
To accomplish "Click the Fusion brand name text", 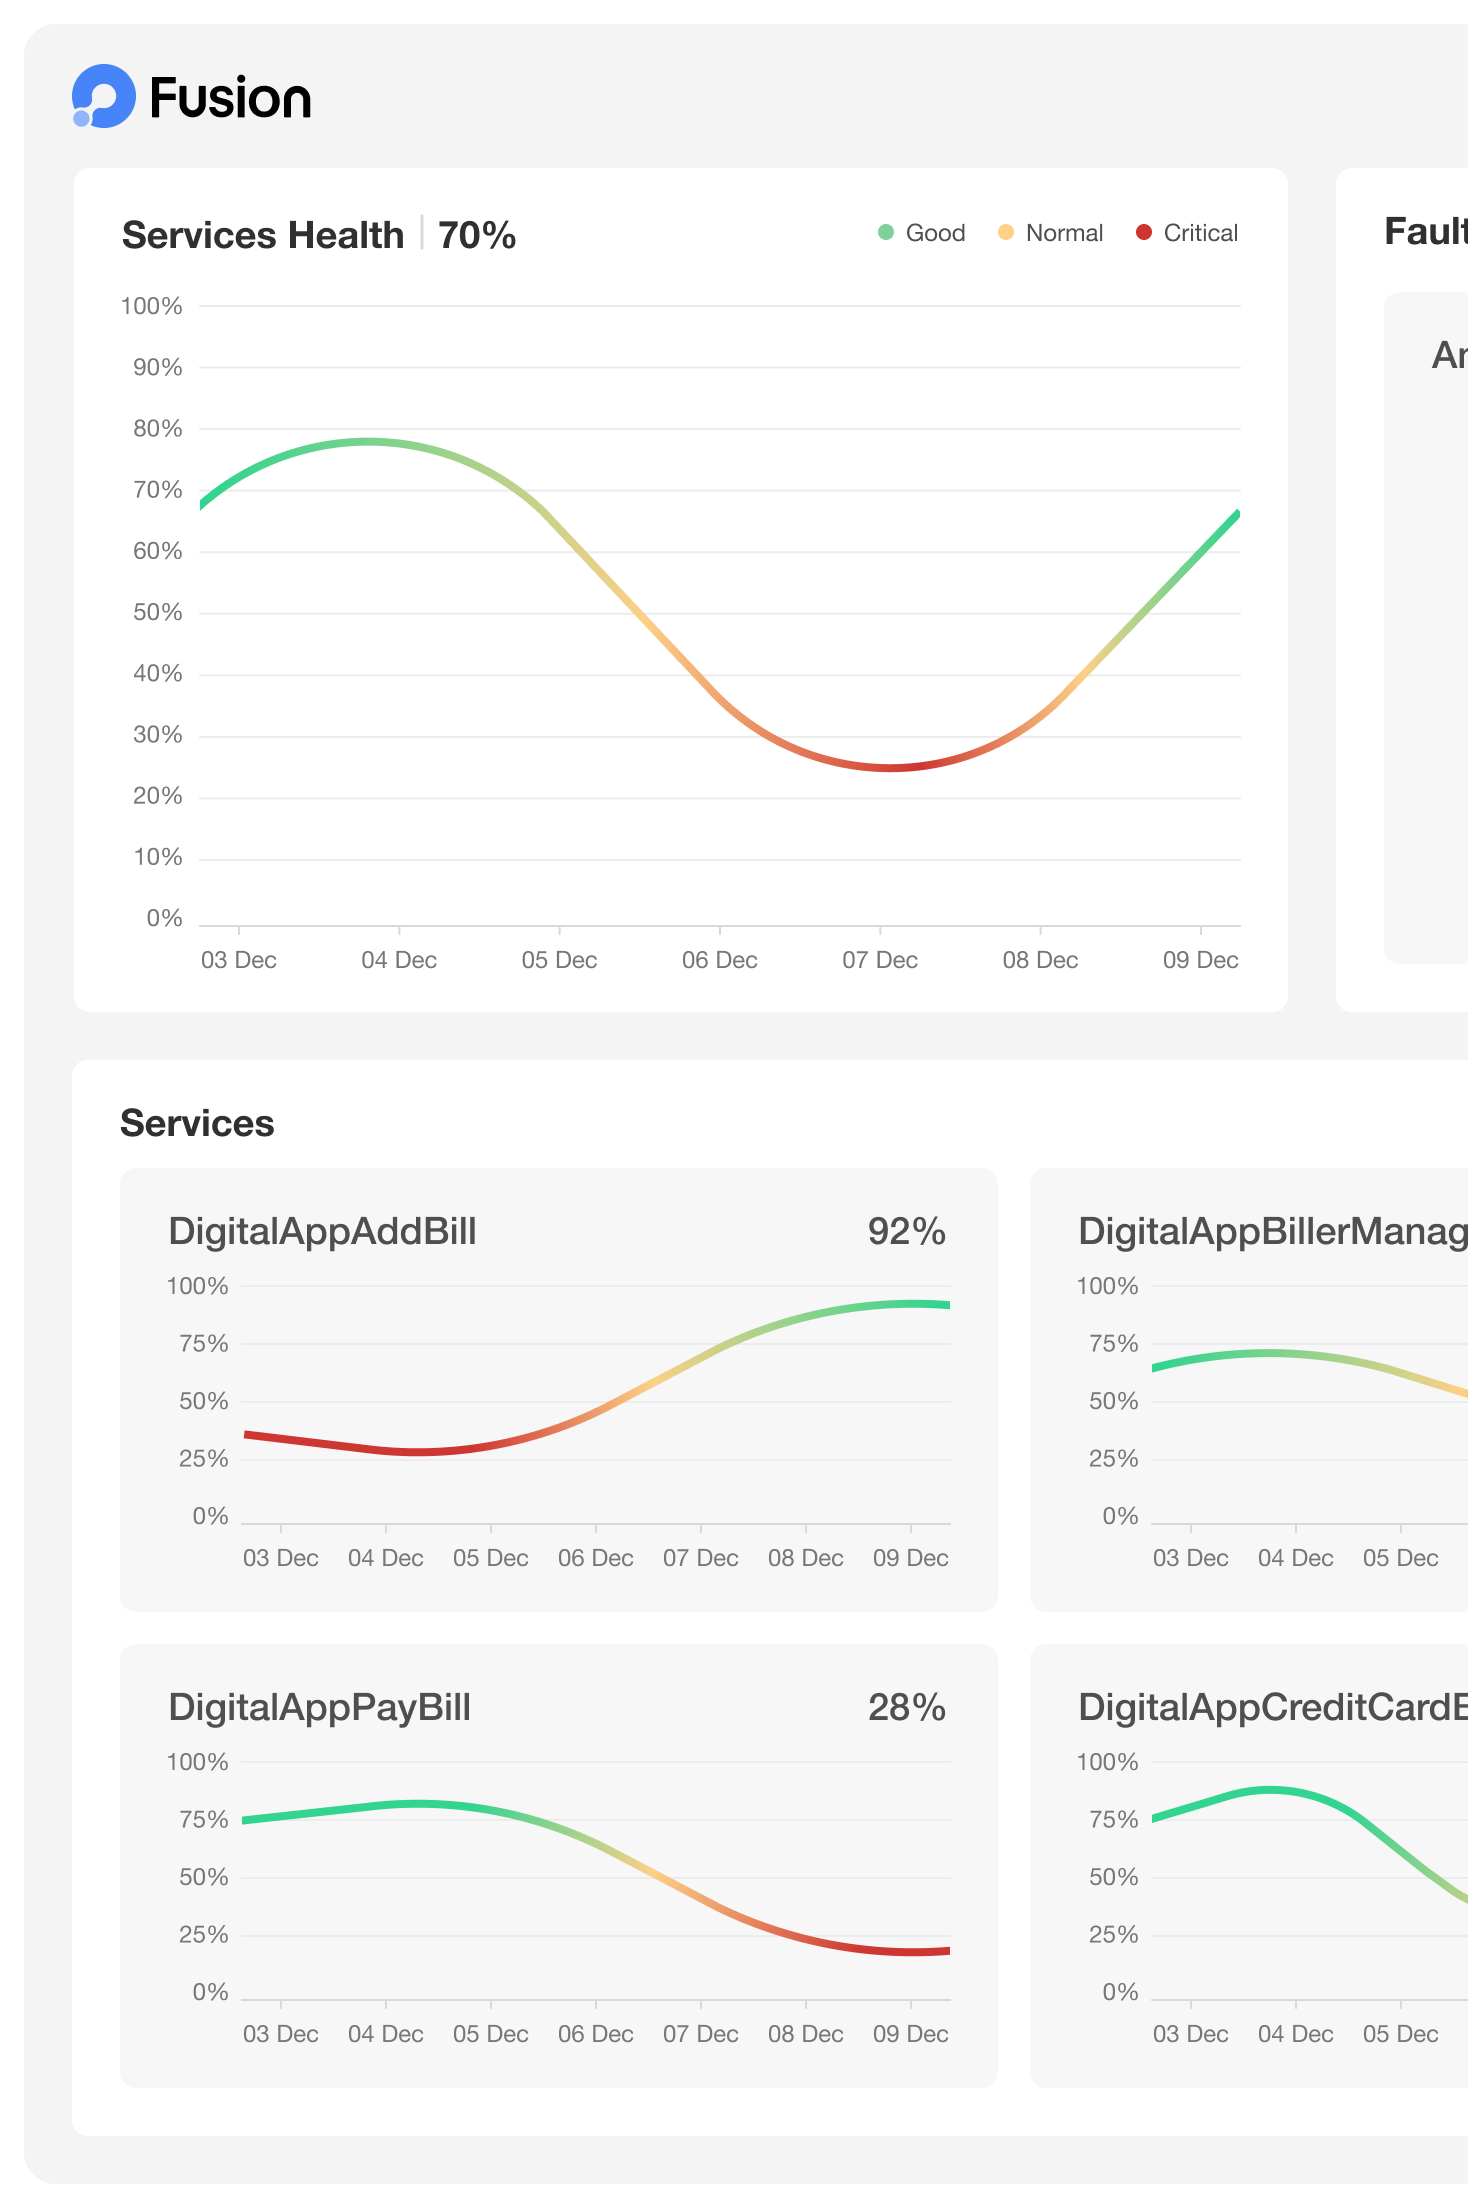I will pyautogui.click(x=230, y=99).
